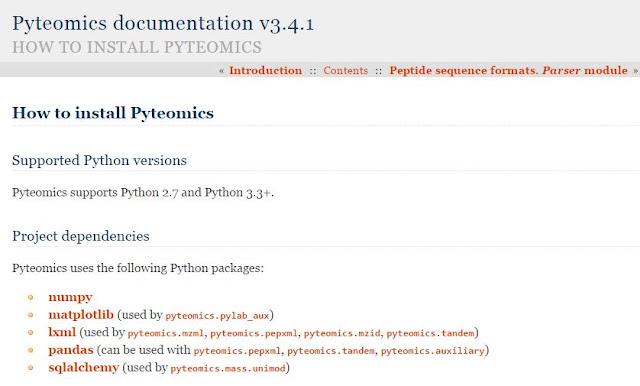
Task: Open the Peptide sequence formats Parser module link
Action: tap(508, 70)
